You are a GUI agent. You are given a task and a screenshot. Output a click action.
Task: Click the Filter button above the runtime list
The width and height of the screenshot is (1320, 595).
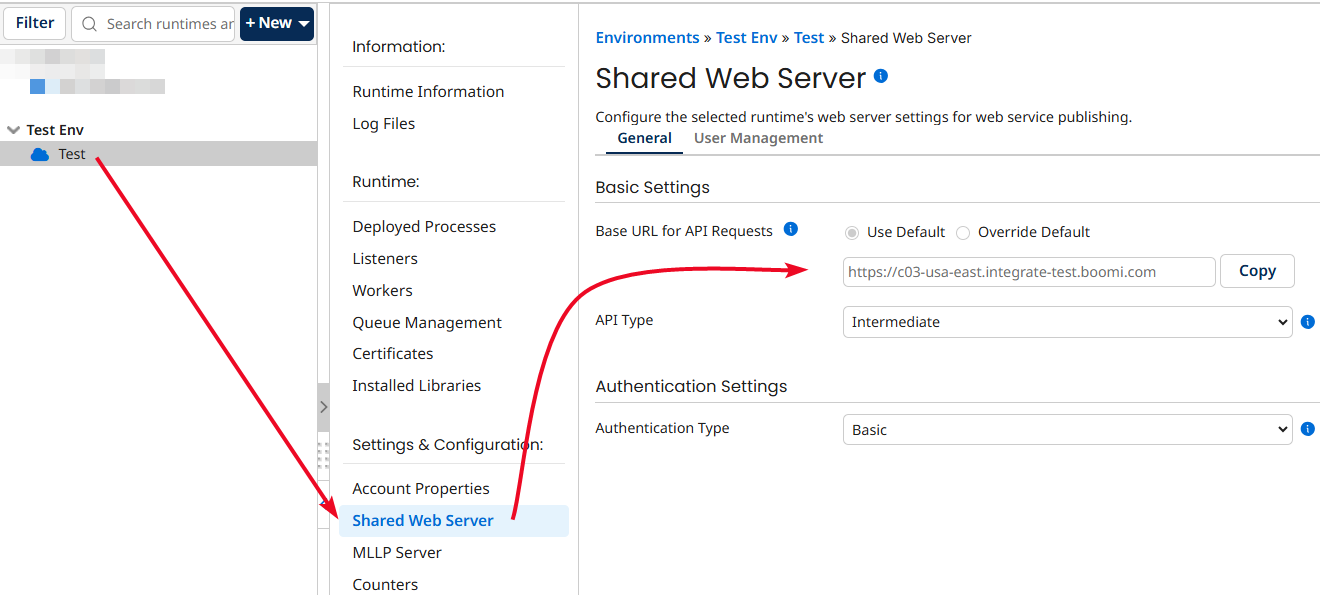pos(34,23)
